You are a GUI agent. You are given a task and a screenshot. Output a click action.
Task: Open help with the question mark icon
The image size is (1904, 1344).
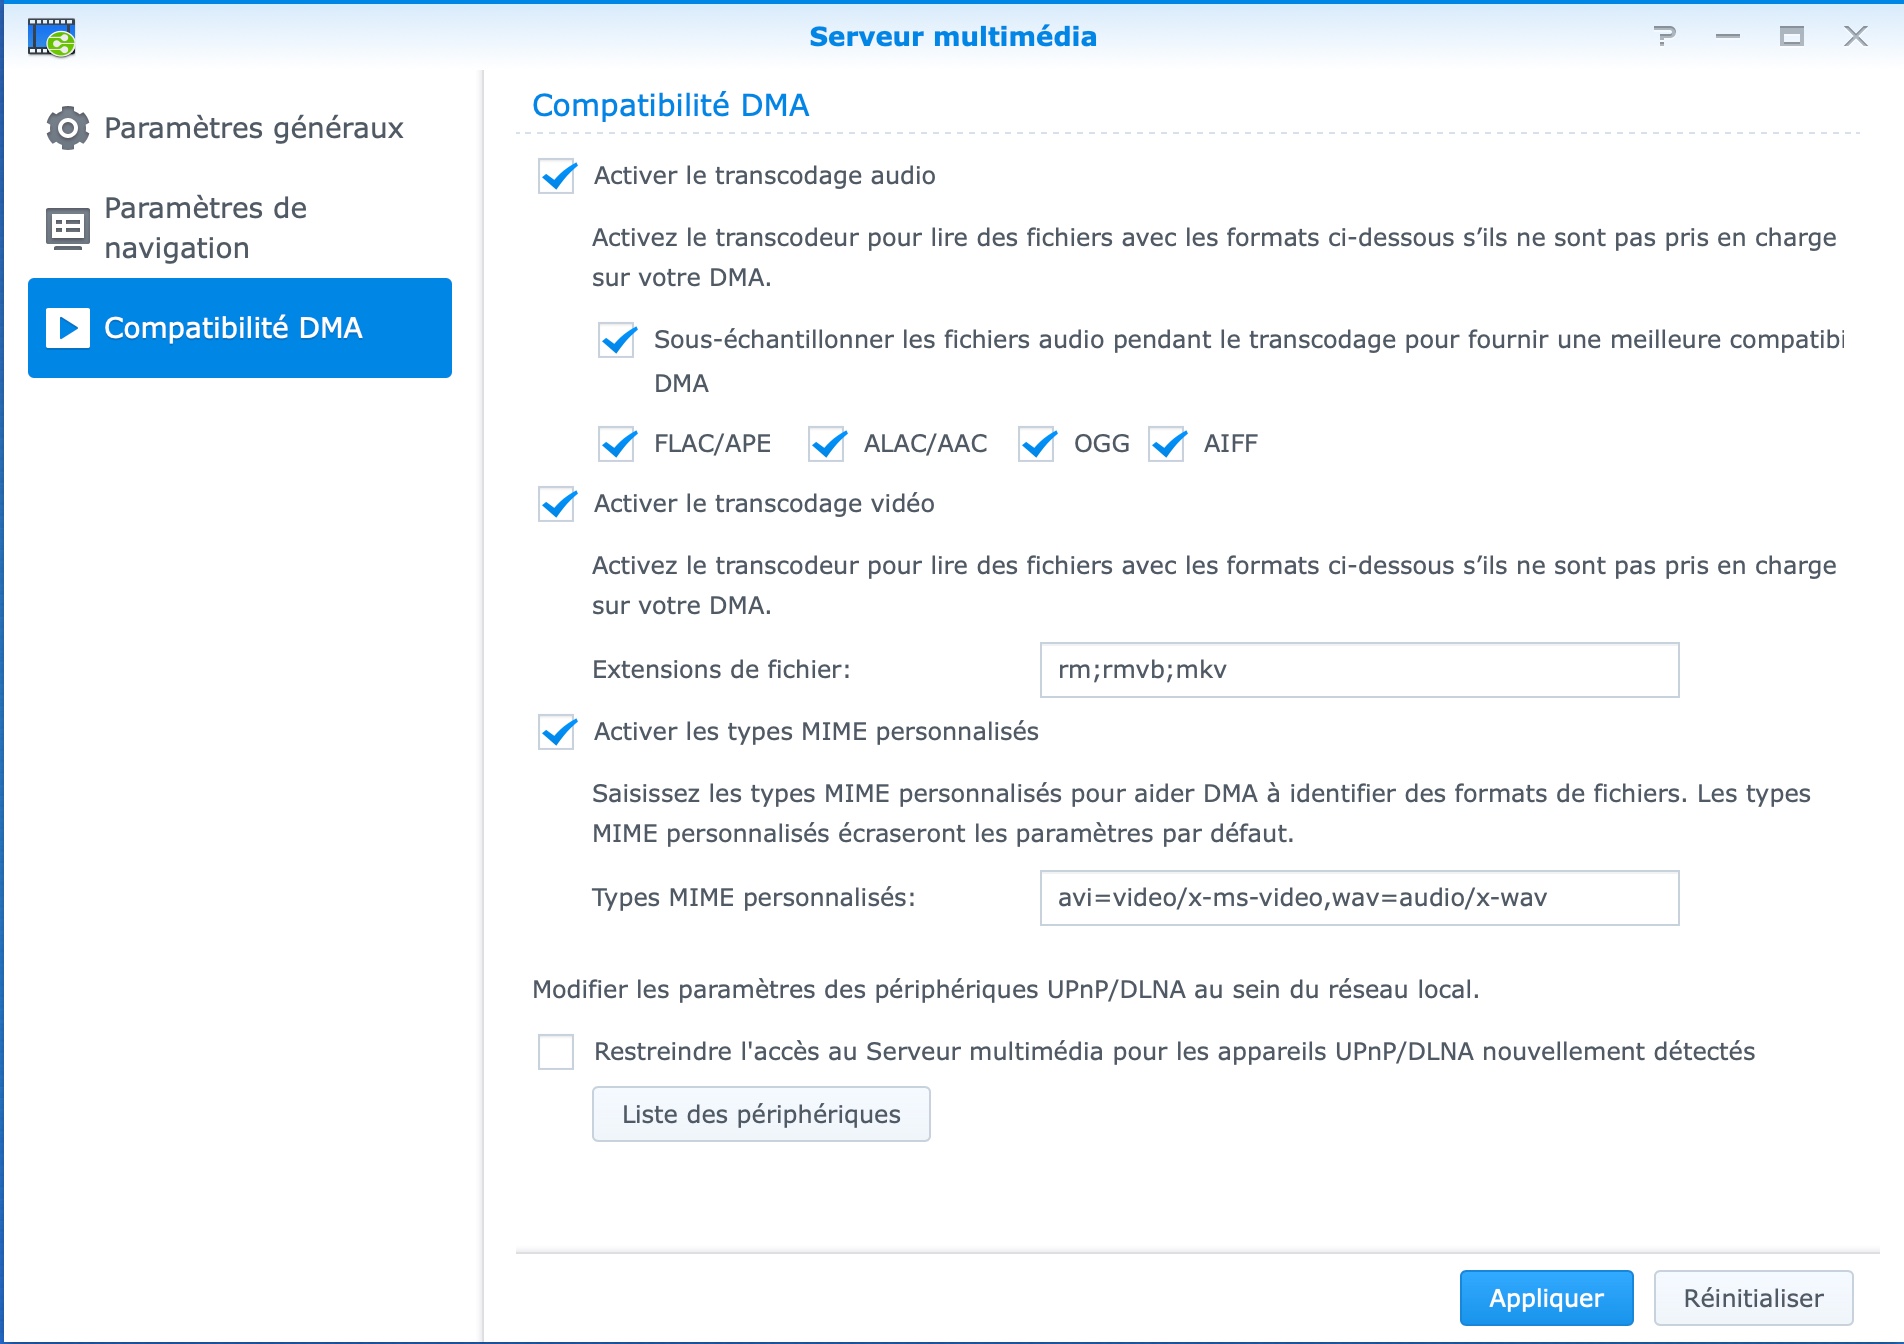point(1664,37)
